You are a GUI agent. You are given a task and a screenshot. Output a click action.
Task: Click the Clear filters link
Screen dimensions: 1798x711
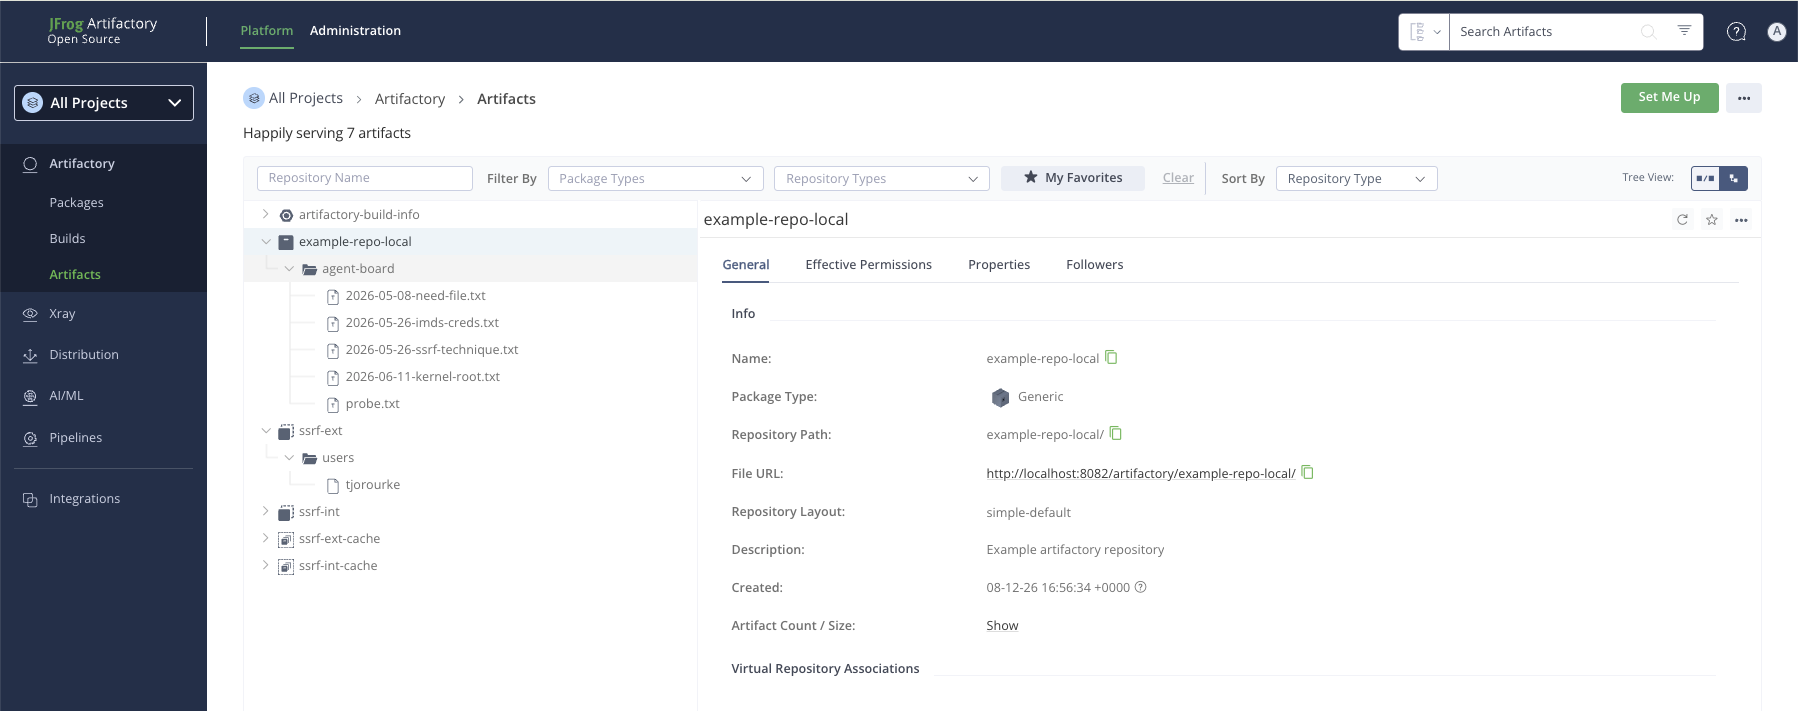pos(1178,178)
